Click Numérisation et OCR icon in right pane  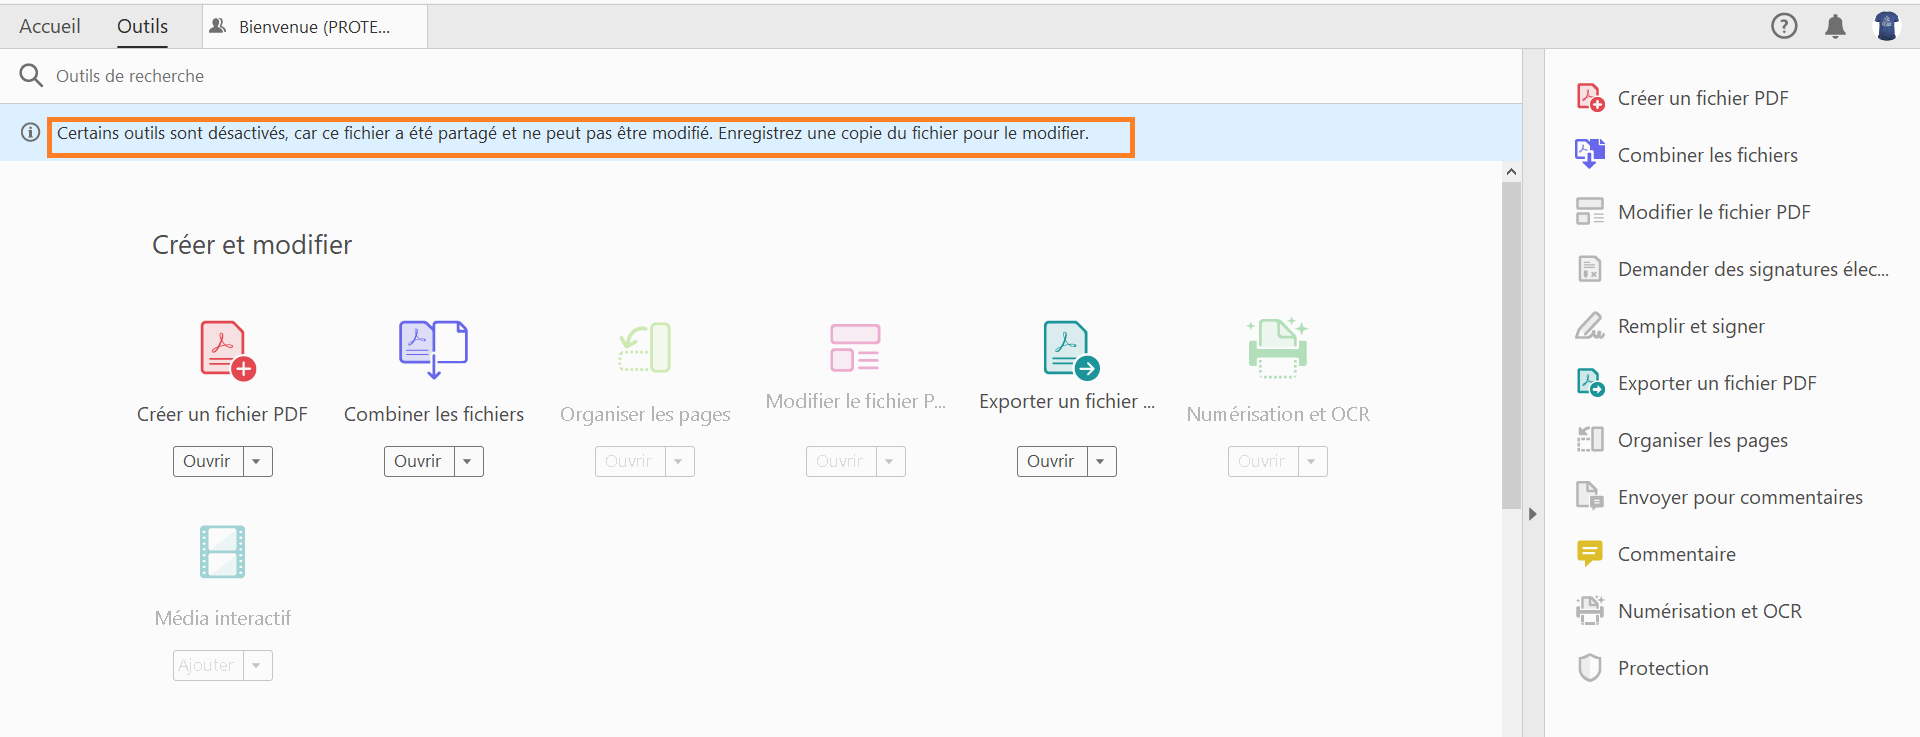coord(1590,610)
